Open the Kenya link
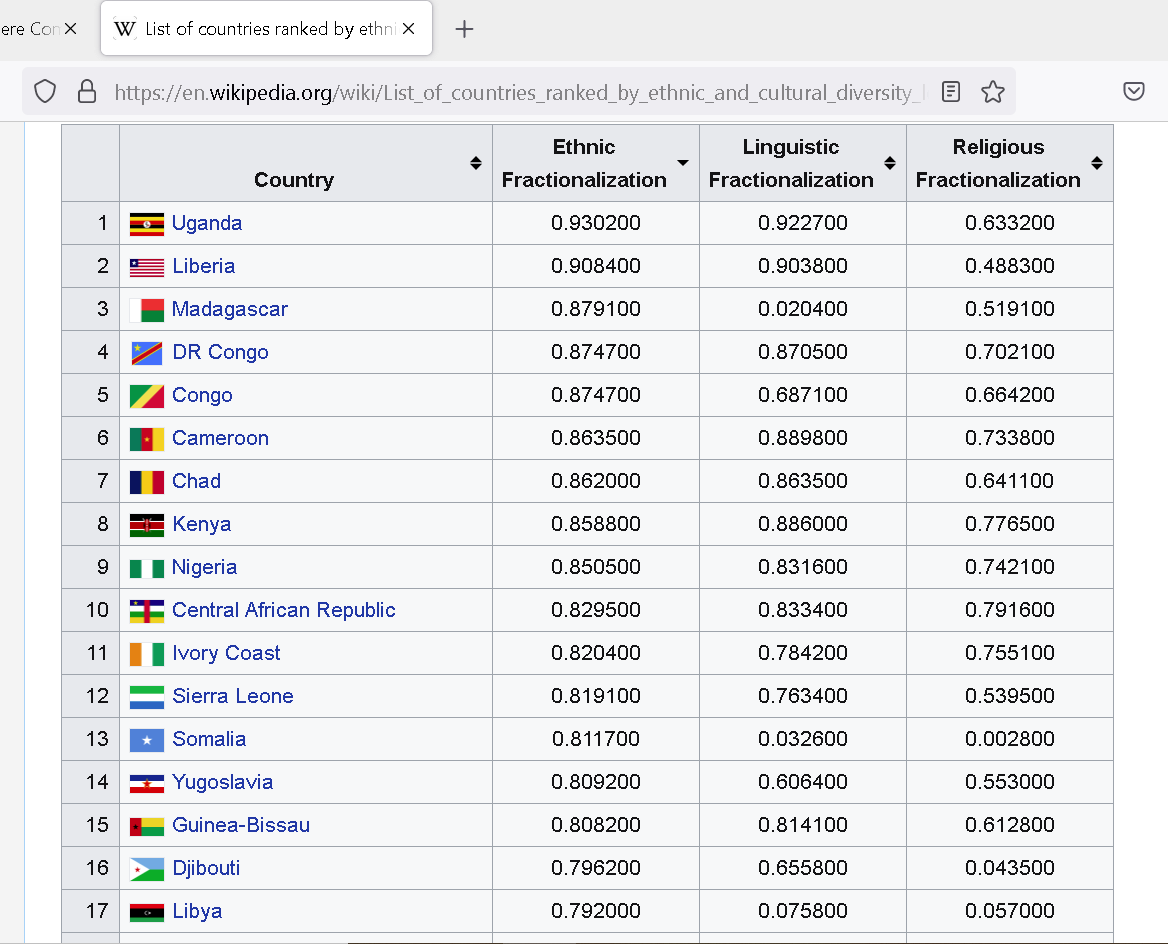This screenshot has height=944, width=1168. pos(201,525)
